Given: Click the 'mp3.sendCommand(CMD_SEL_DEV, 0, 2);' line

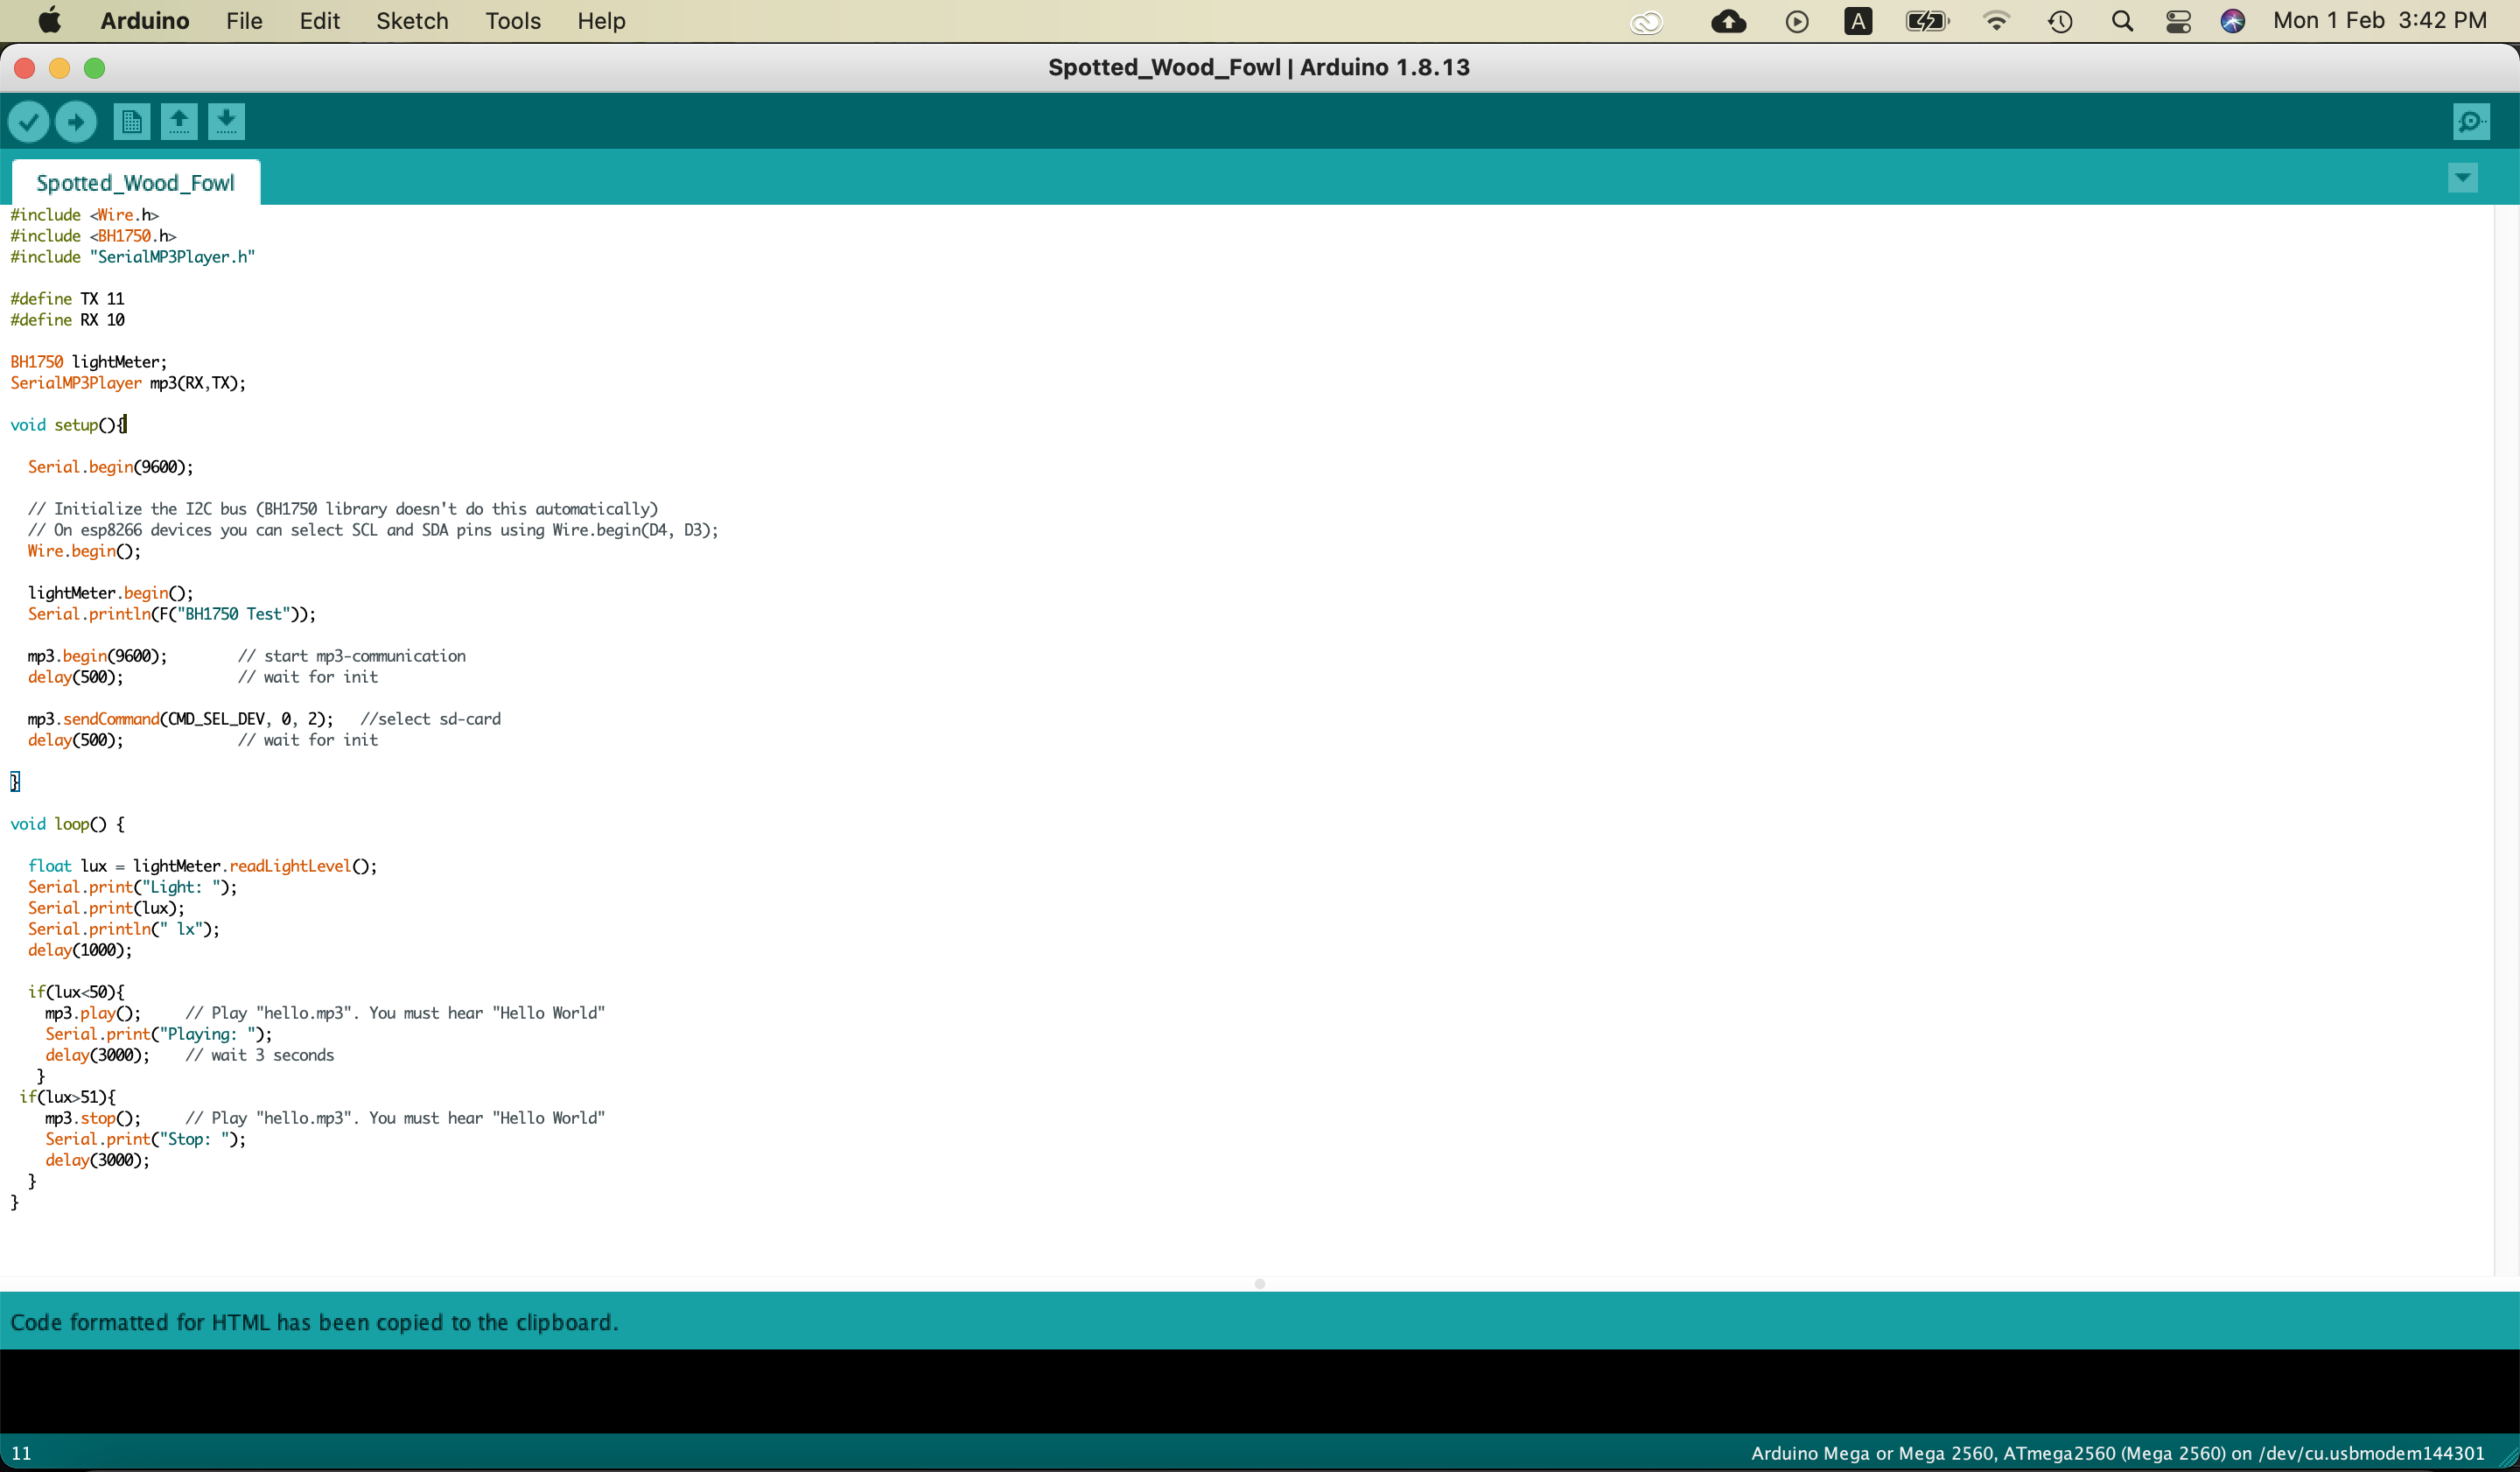Looking at the screenshot, I should (x=180, y=719).
